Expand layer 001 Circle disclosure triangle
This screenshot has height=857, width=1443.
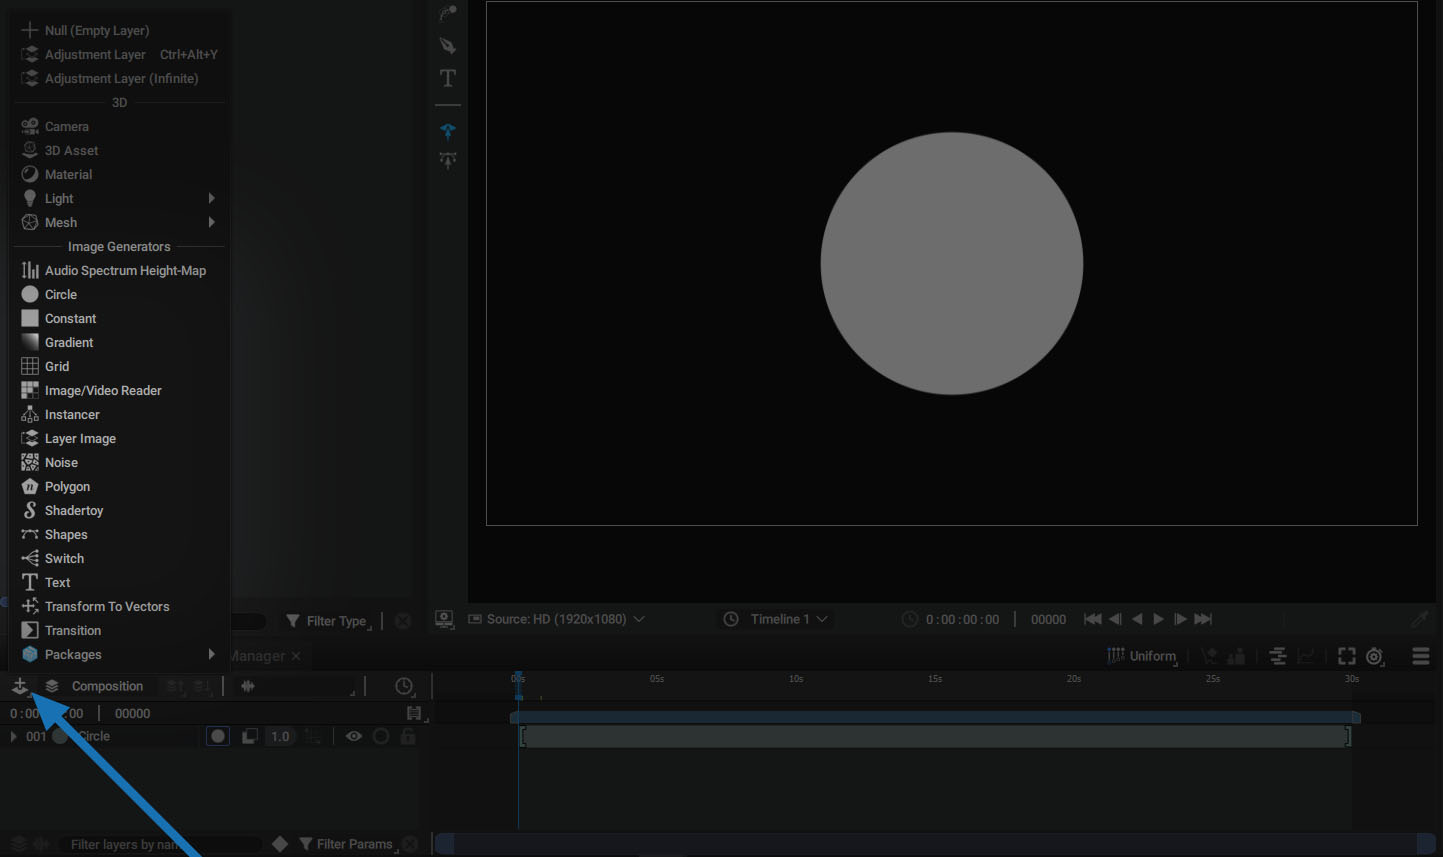13,736
